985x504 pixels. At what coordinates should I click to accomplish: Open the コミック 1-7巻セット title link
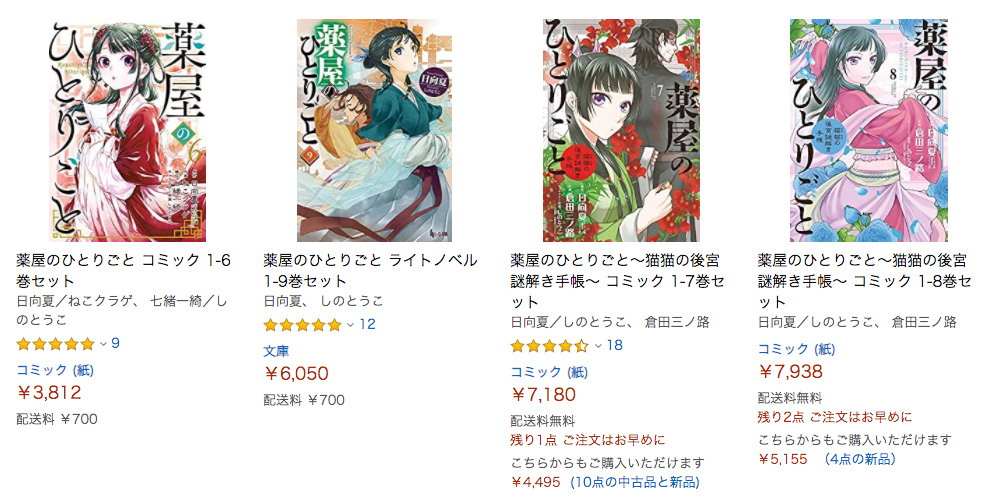[x=618, y=280]
